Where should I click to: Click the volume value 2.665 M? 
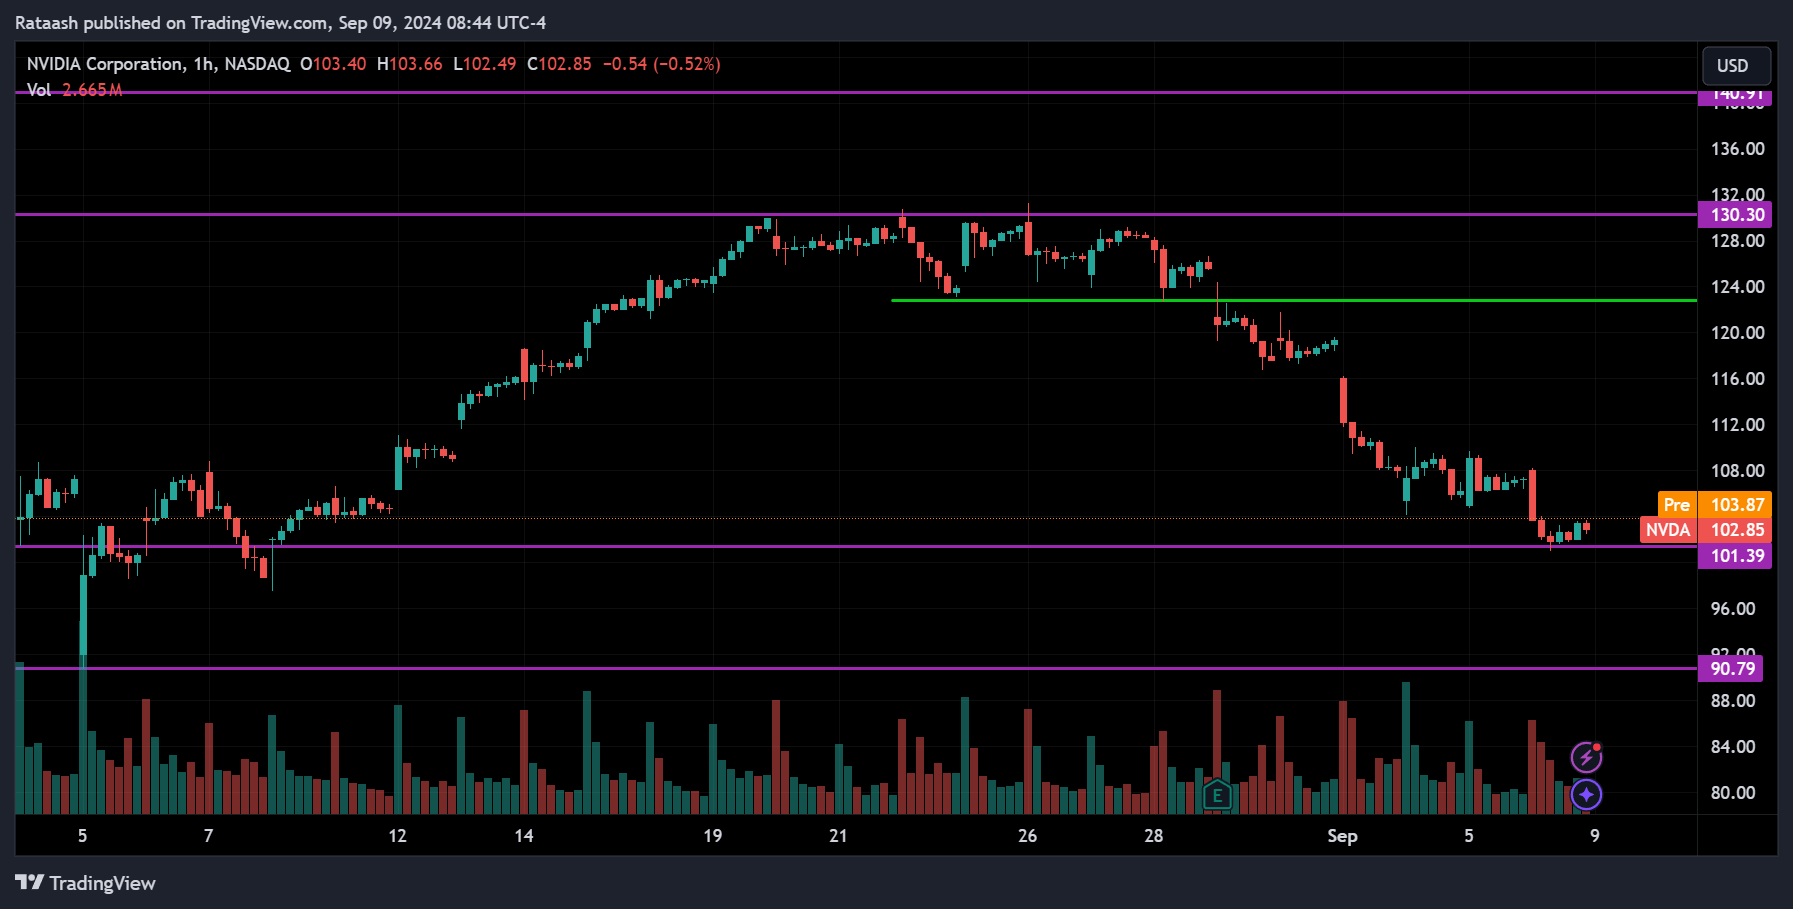click(92, 90)
